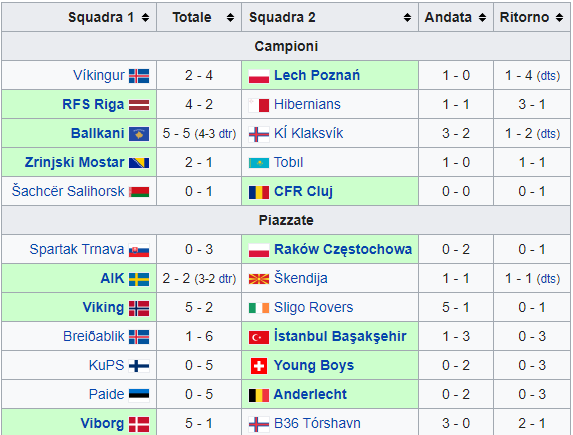This screenshot has height=435, width=573.
Task: Sort by Ritorno column sort arrows
Action: tap(559, 17)
